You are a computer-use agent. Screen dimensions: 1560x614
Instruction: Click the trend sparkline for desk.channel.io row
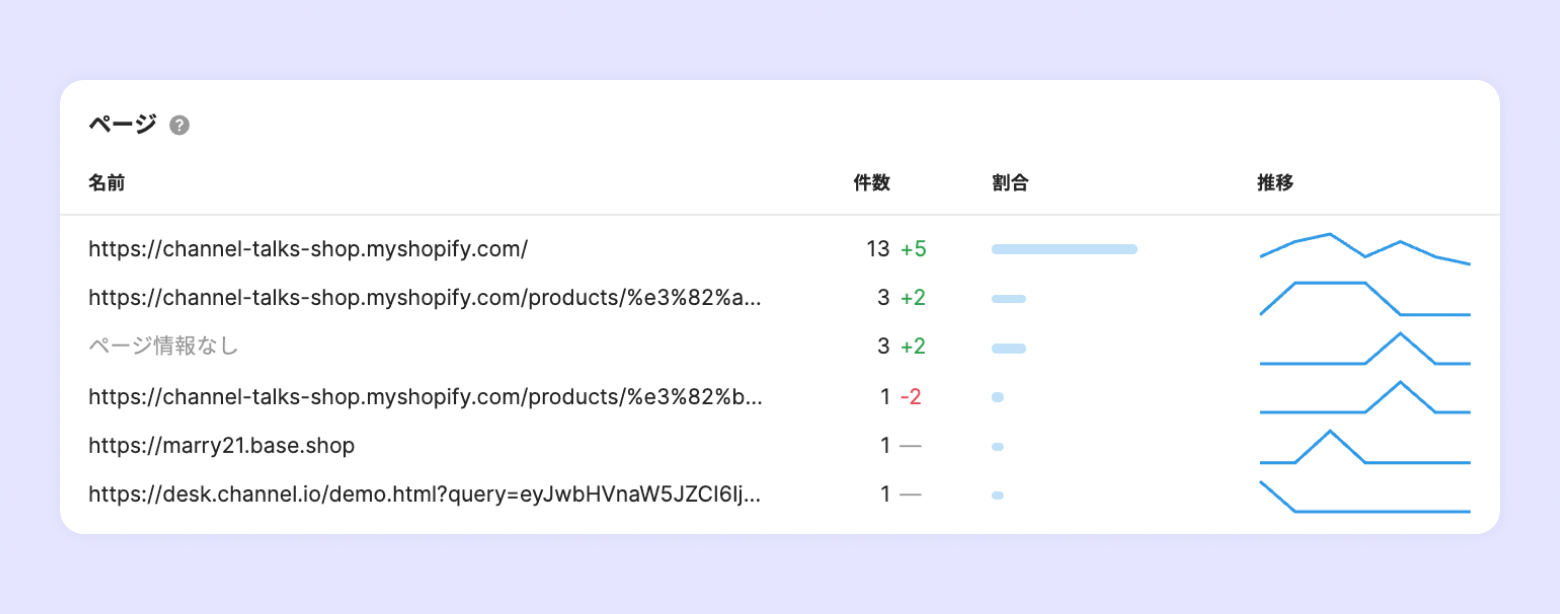pos(1364,497)
